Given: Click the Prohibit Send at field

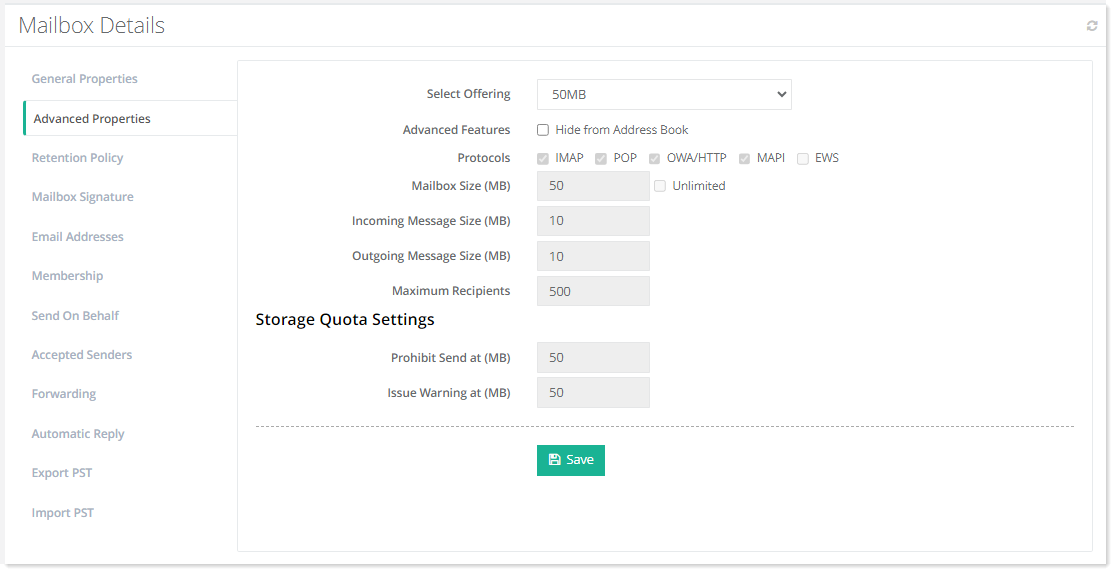Looking at the screenshot, I should pyautogui.click(x=593, y=358).
